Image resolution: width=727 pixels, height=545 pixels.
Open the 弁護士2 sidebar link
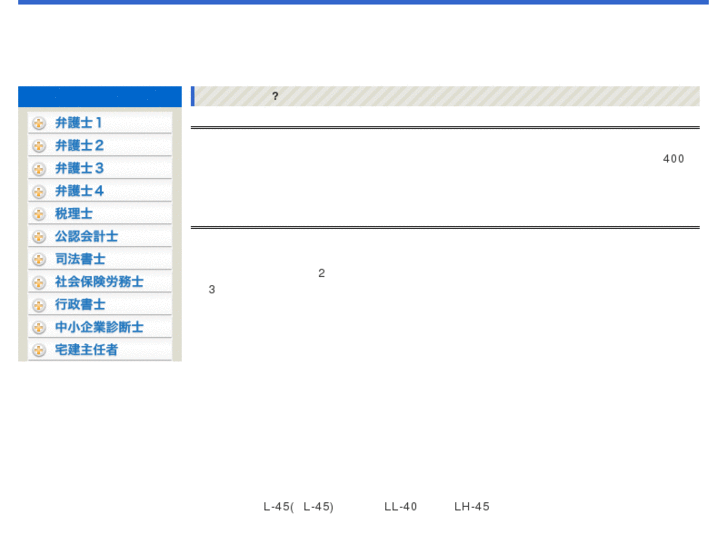pos(100,146)
